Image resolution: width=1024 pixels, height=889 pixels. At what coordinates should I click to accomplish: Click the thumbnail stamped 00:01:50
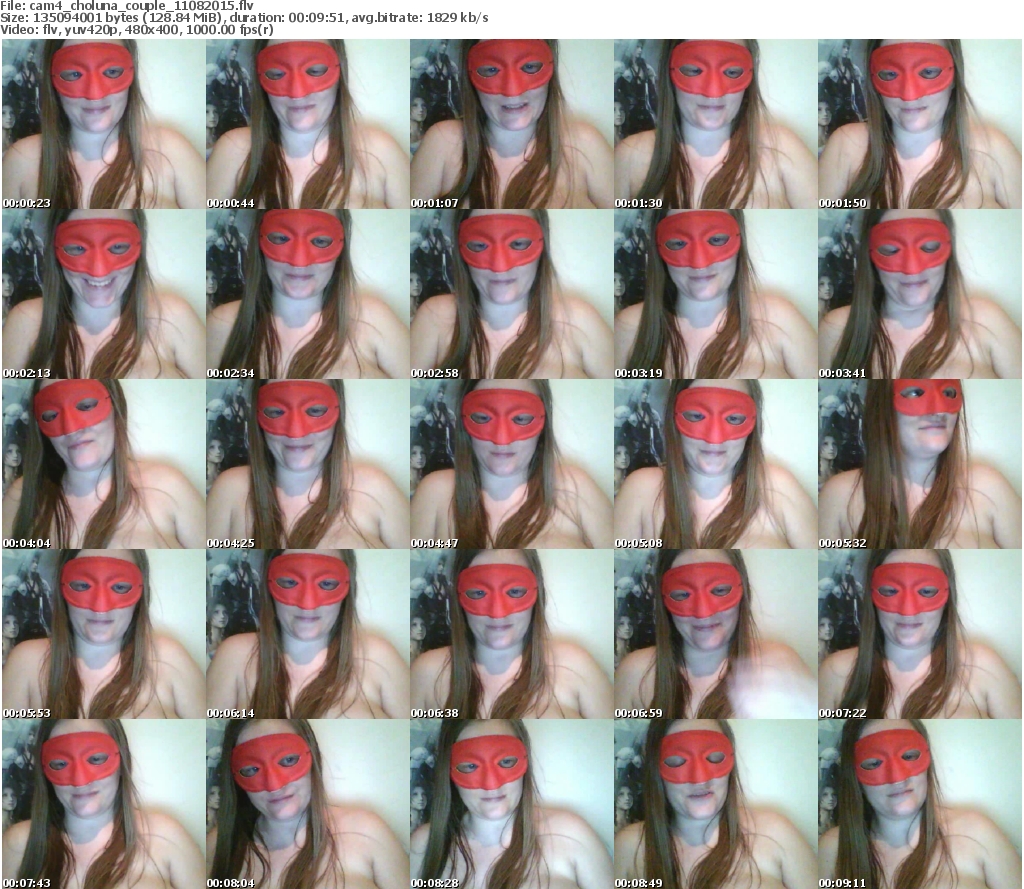(920, 124)
